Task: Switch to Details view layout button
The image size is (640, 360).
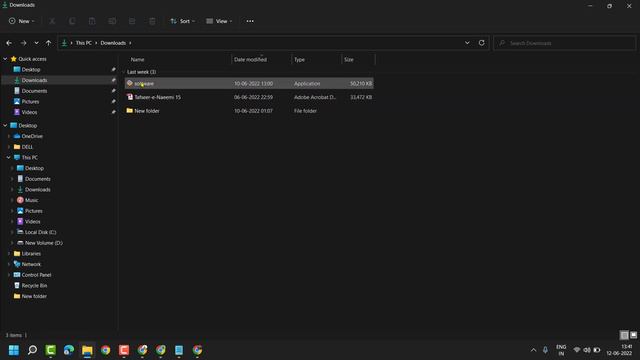Action: (x=624, y=335)
